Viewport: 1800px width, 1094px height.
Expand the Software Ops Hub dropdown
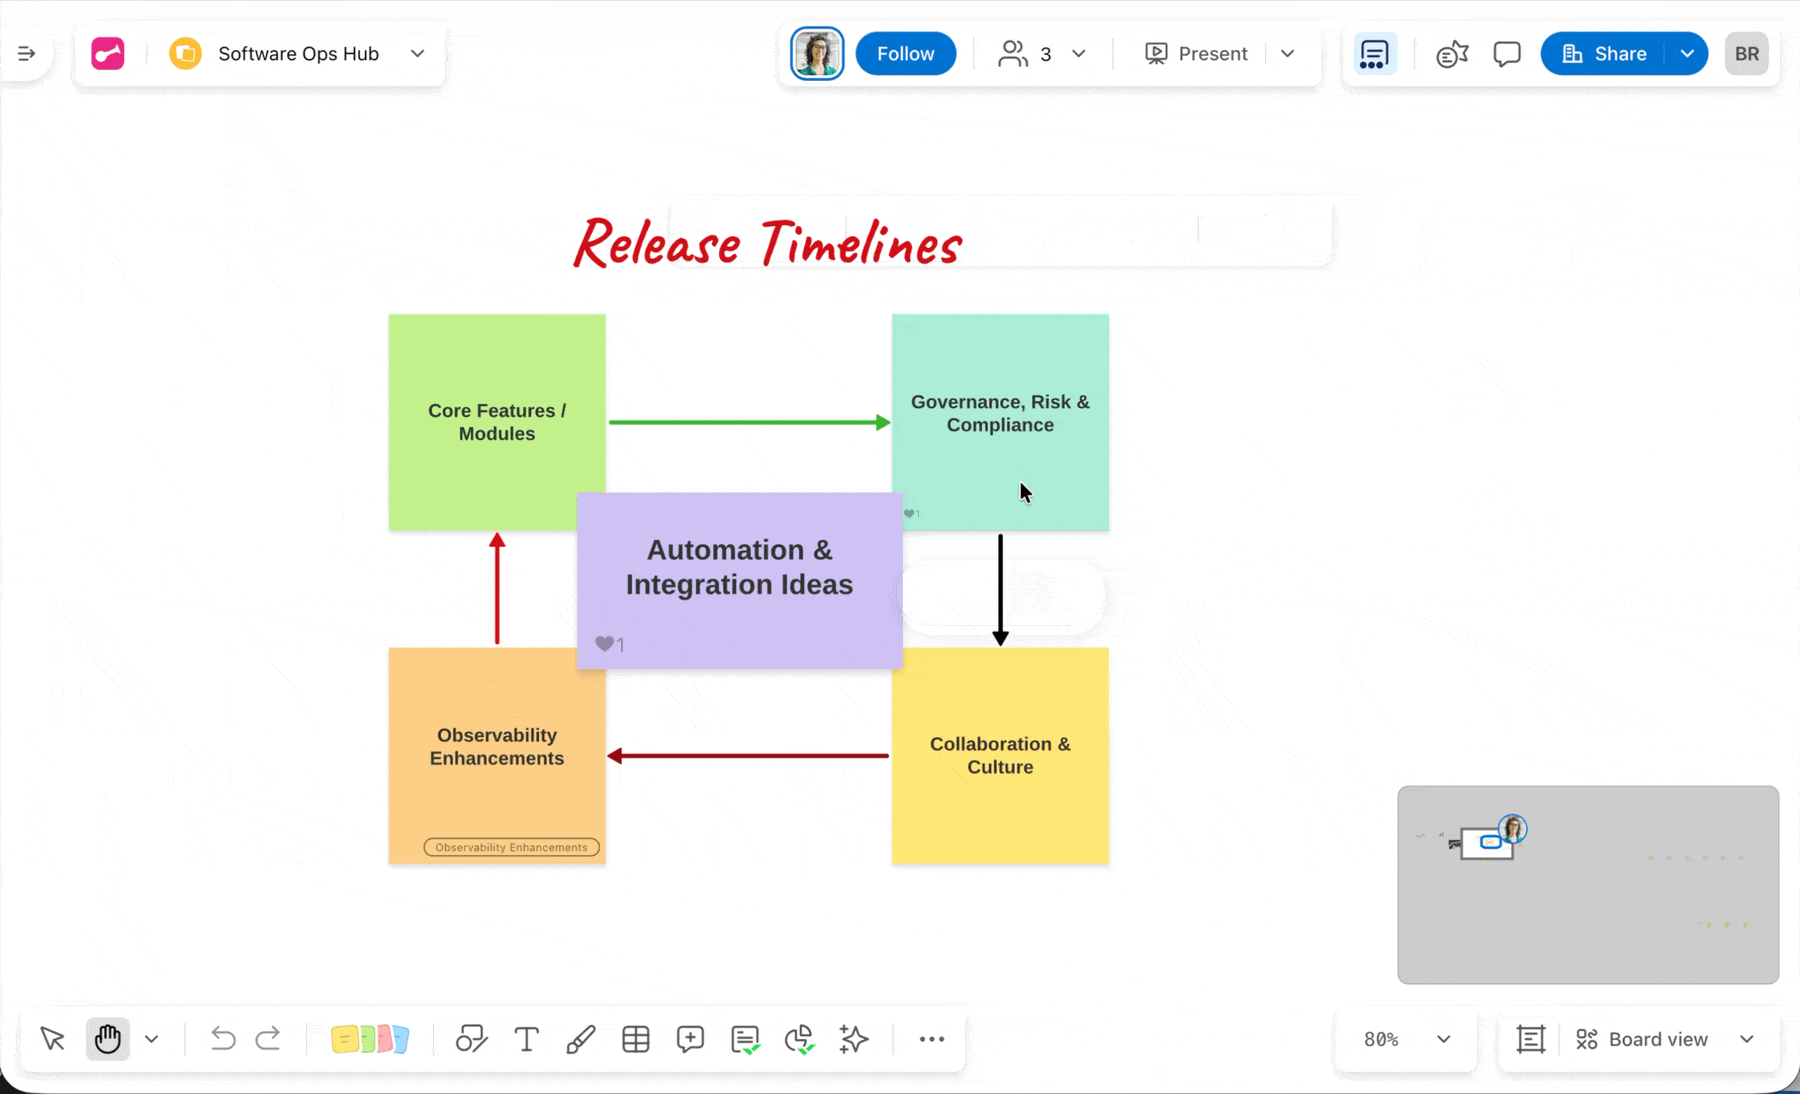click(418, 54)
